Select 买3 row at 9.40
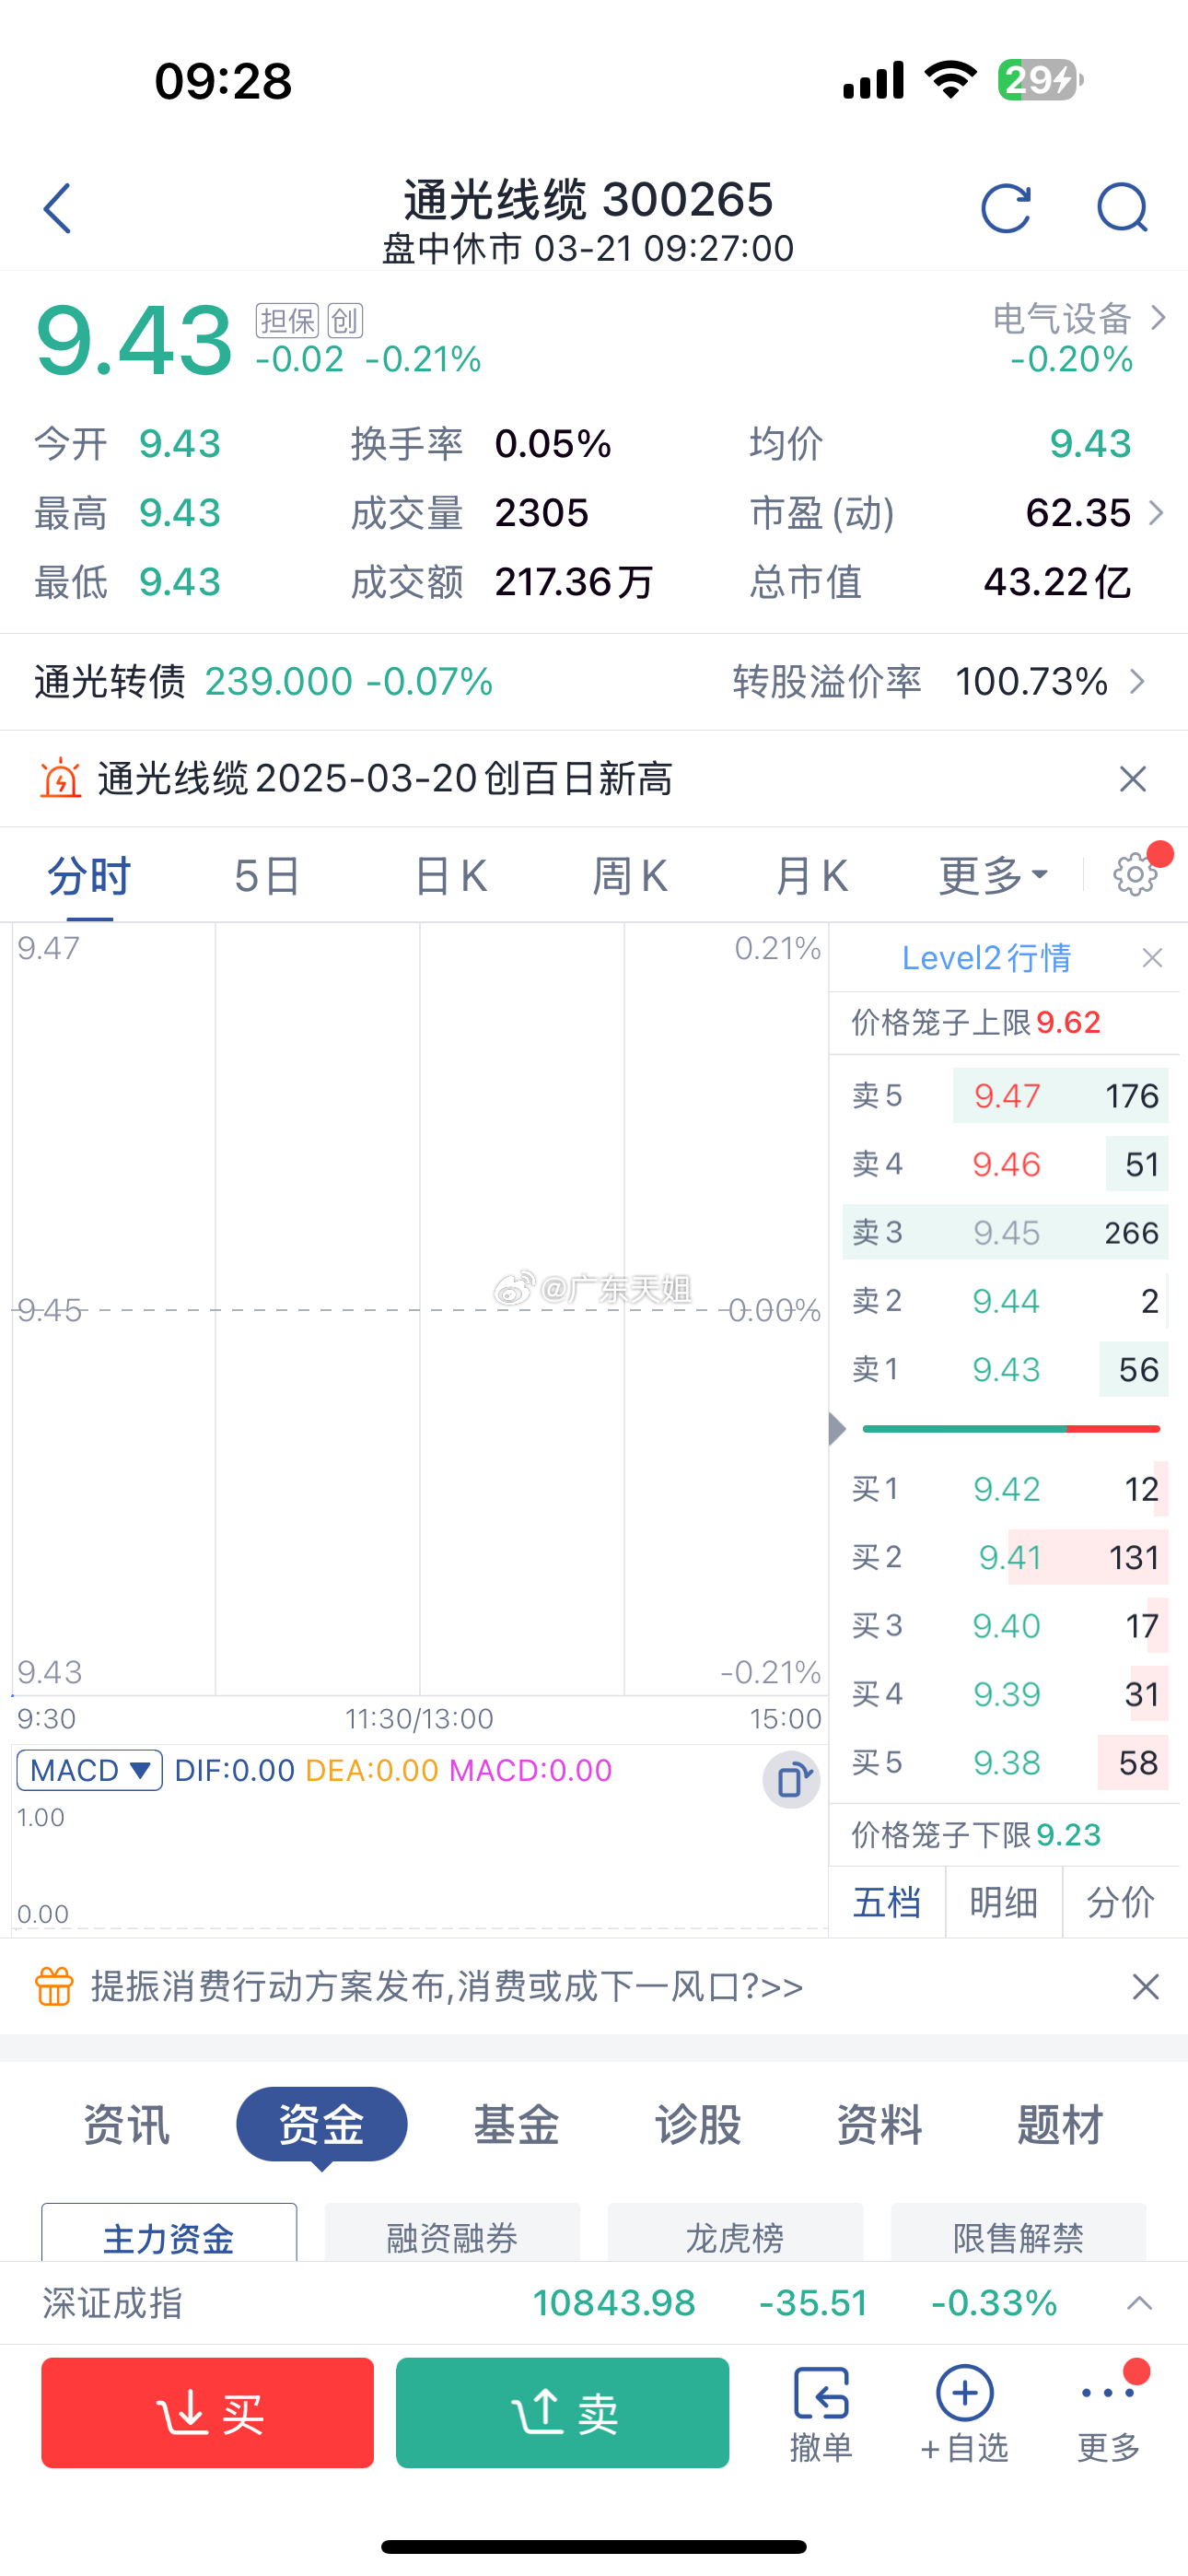The height and width of the screenshot is (2576, 1188). point(1005,1626)
